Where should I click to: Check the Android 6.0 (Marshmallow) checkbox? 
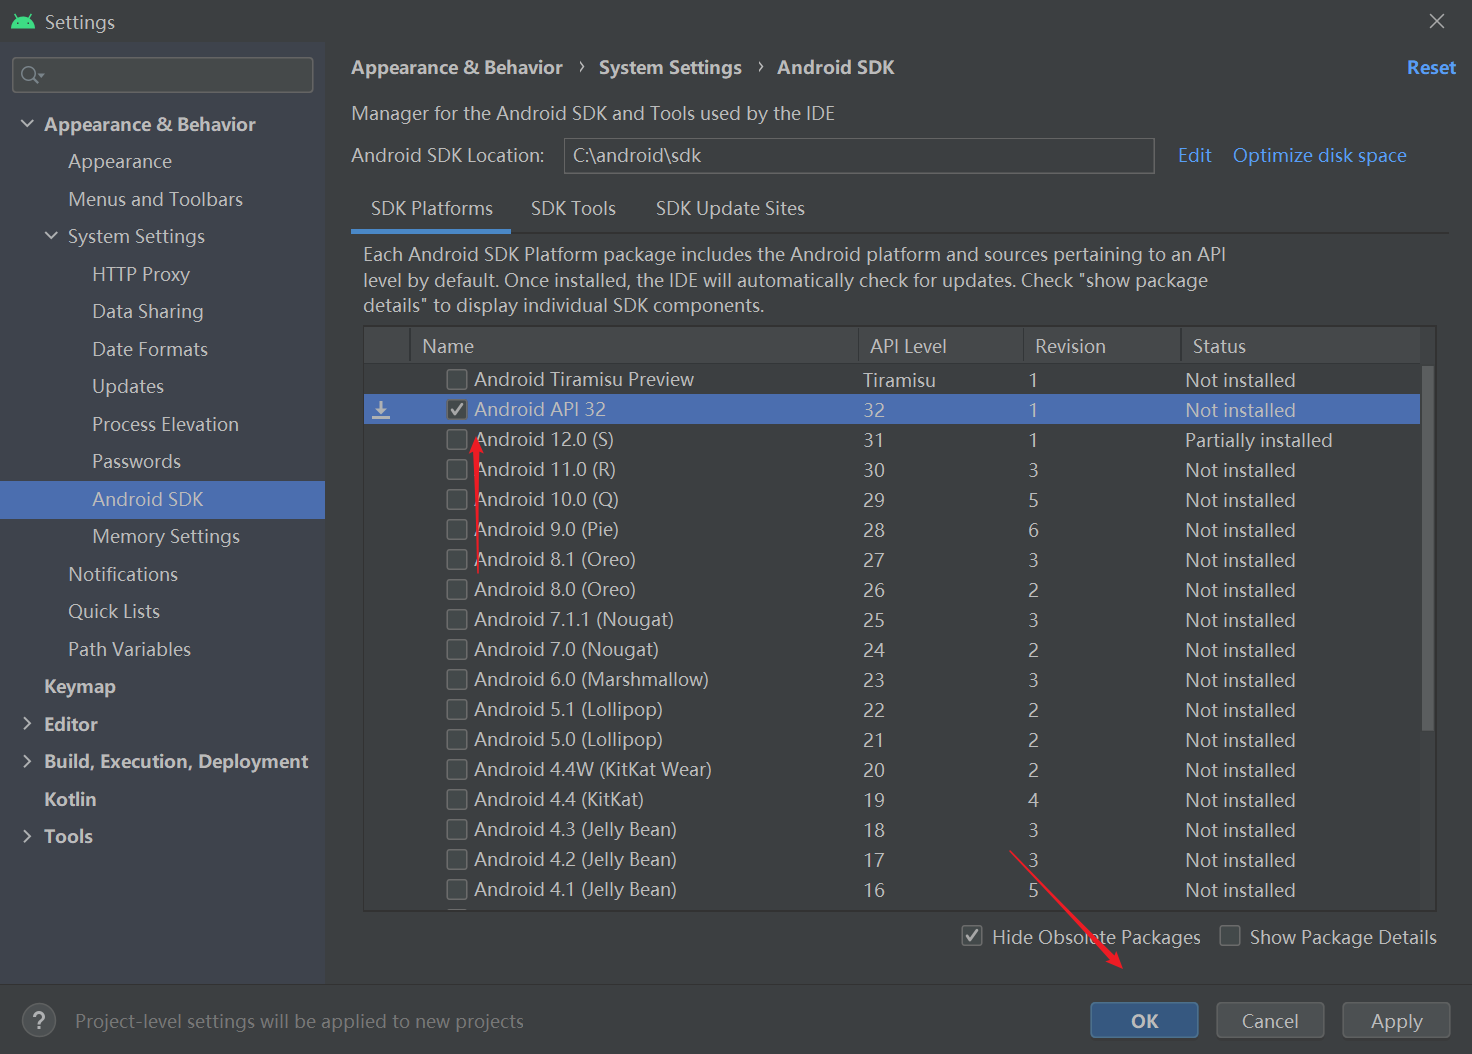[x=457, y=679]
